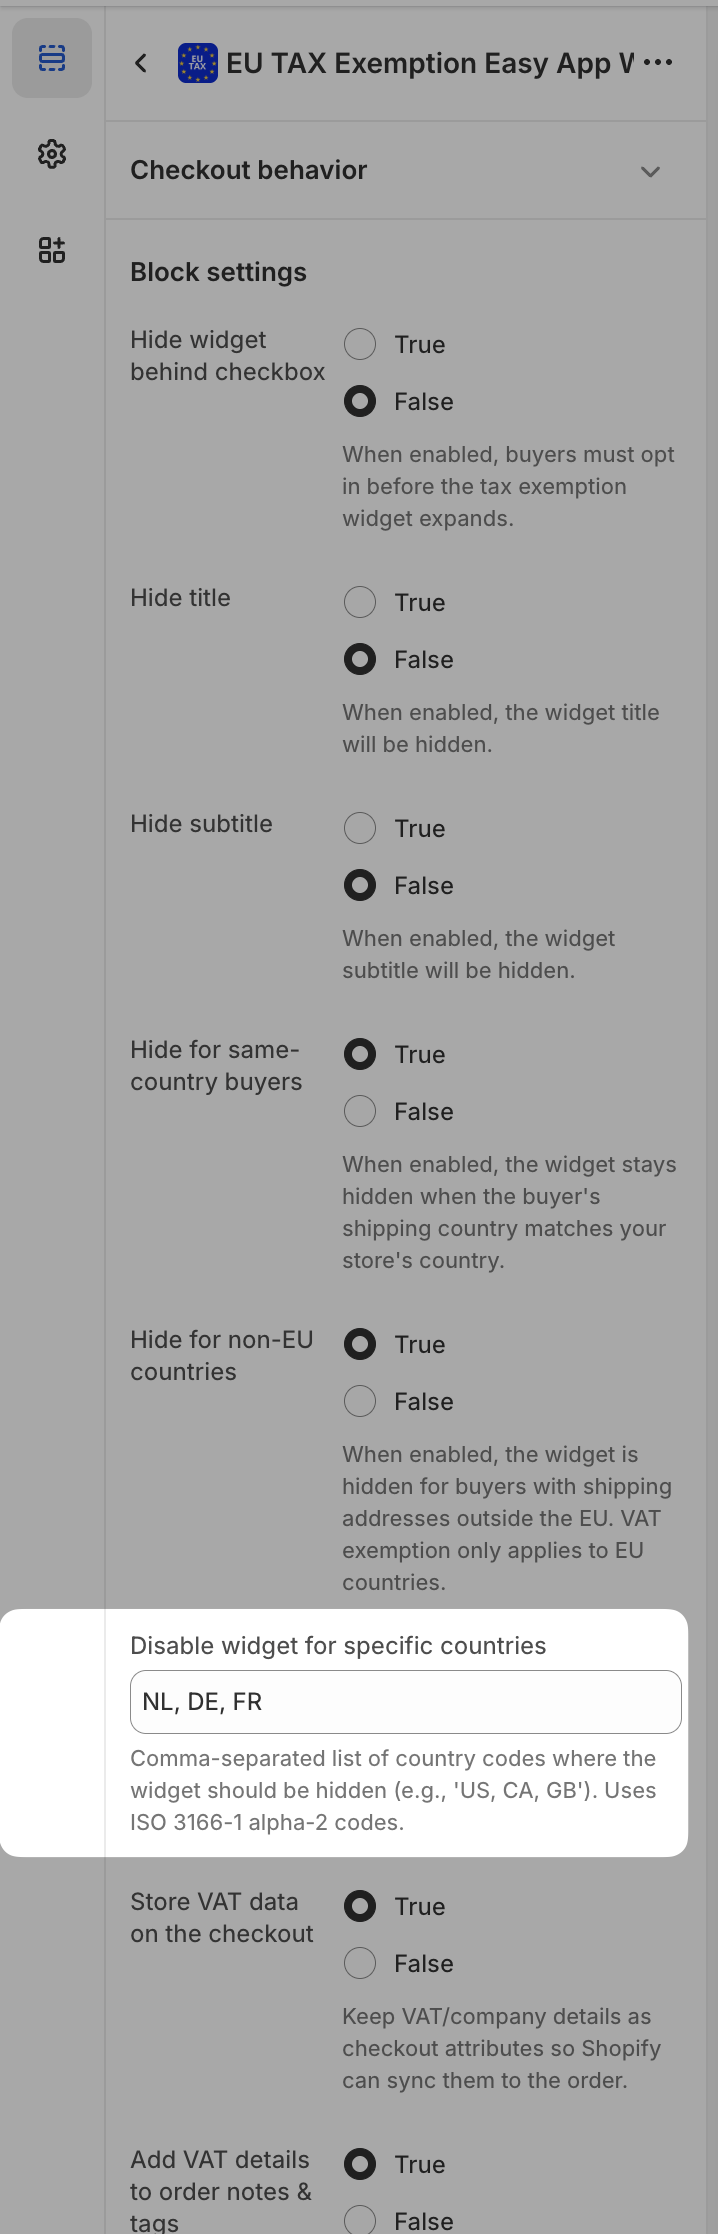Open the App embeds icon in sidebar
Viewport: 718px width, 2234px height.
coord(52,250)
